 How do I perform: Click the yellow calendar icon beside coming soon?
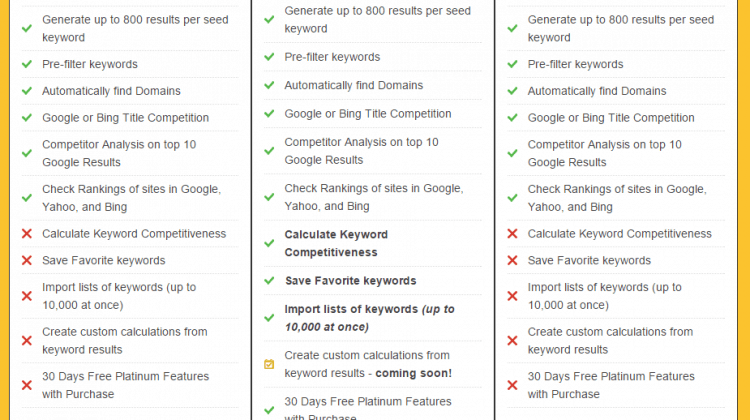(x=269, y=364)
